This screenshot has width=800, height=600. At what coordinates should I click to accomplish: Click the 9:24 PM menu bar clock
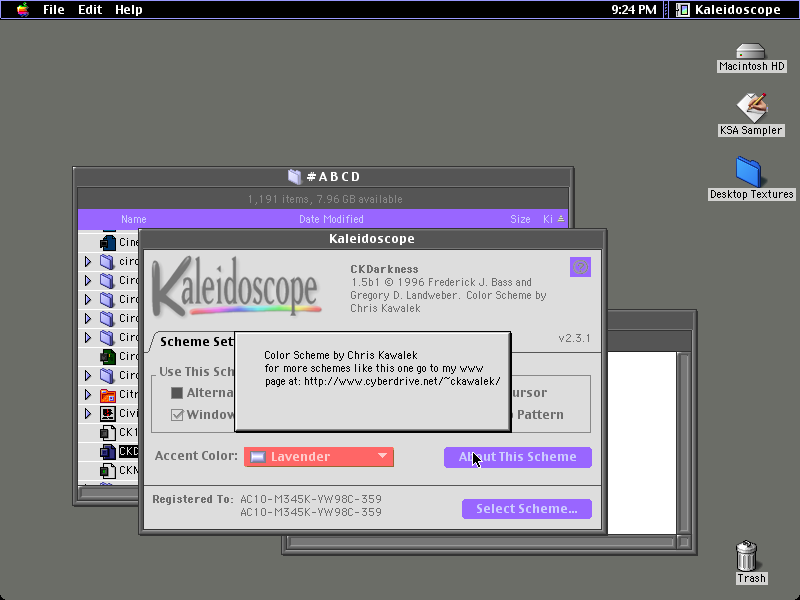pyautogui.click(x=634, y=10)
